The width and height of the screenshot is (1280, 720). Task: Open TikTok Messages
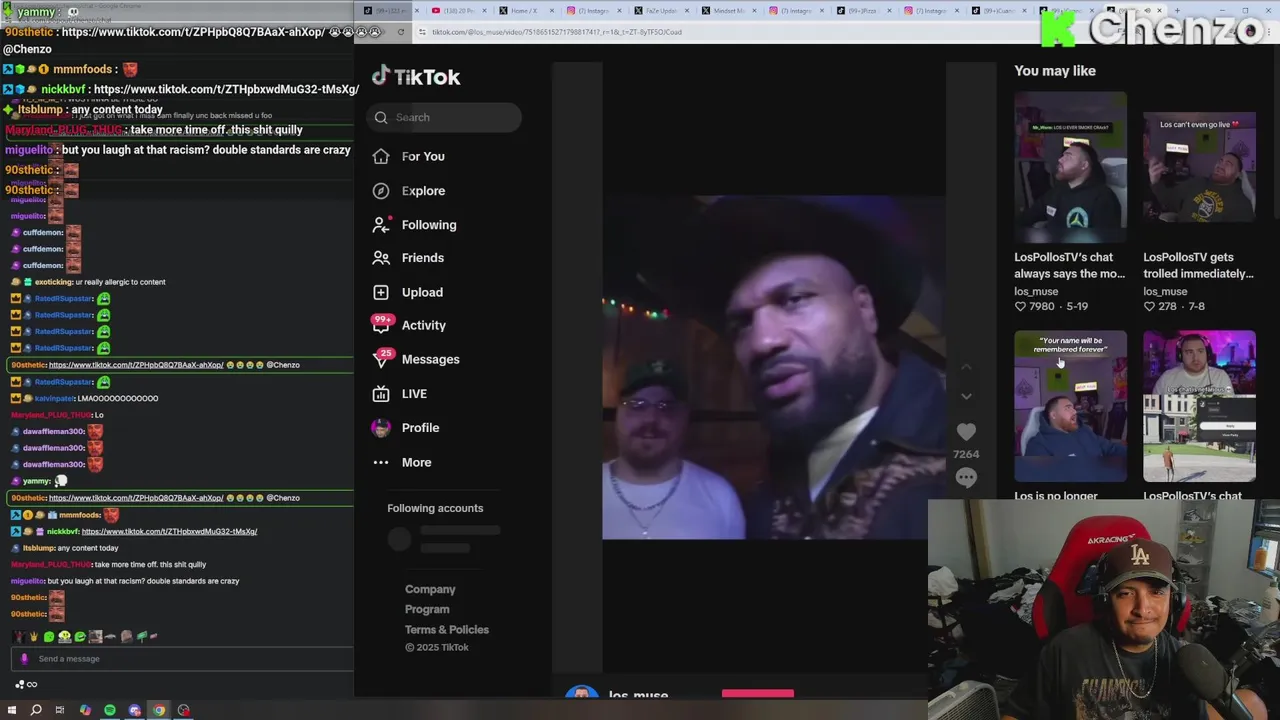pos(416,359)
